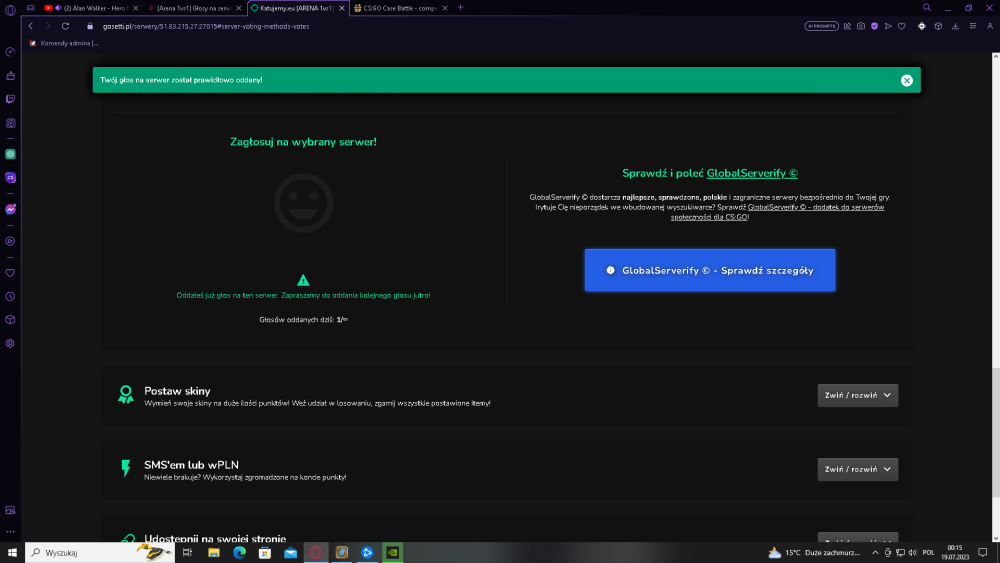
Task: Open the sidebar three-dots more options
Action: click(10, 531)
